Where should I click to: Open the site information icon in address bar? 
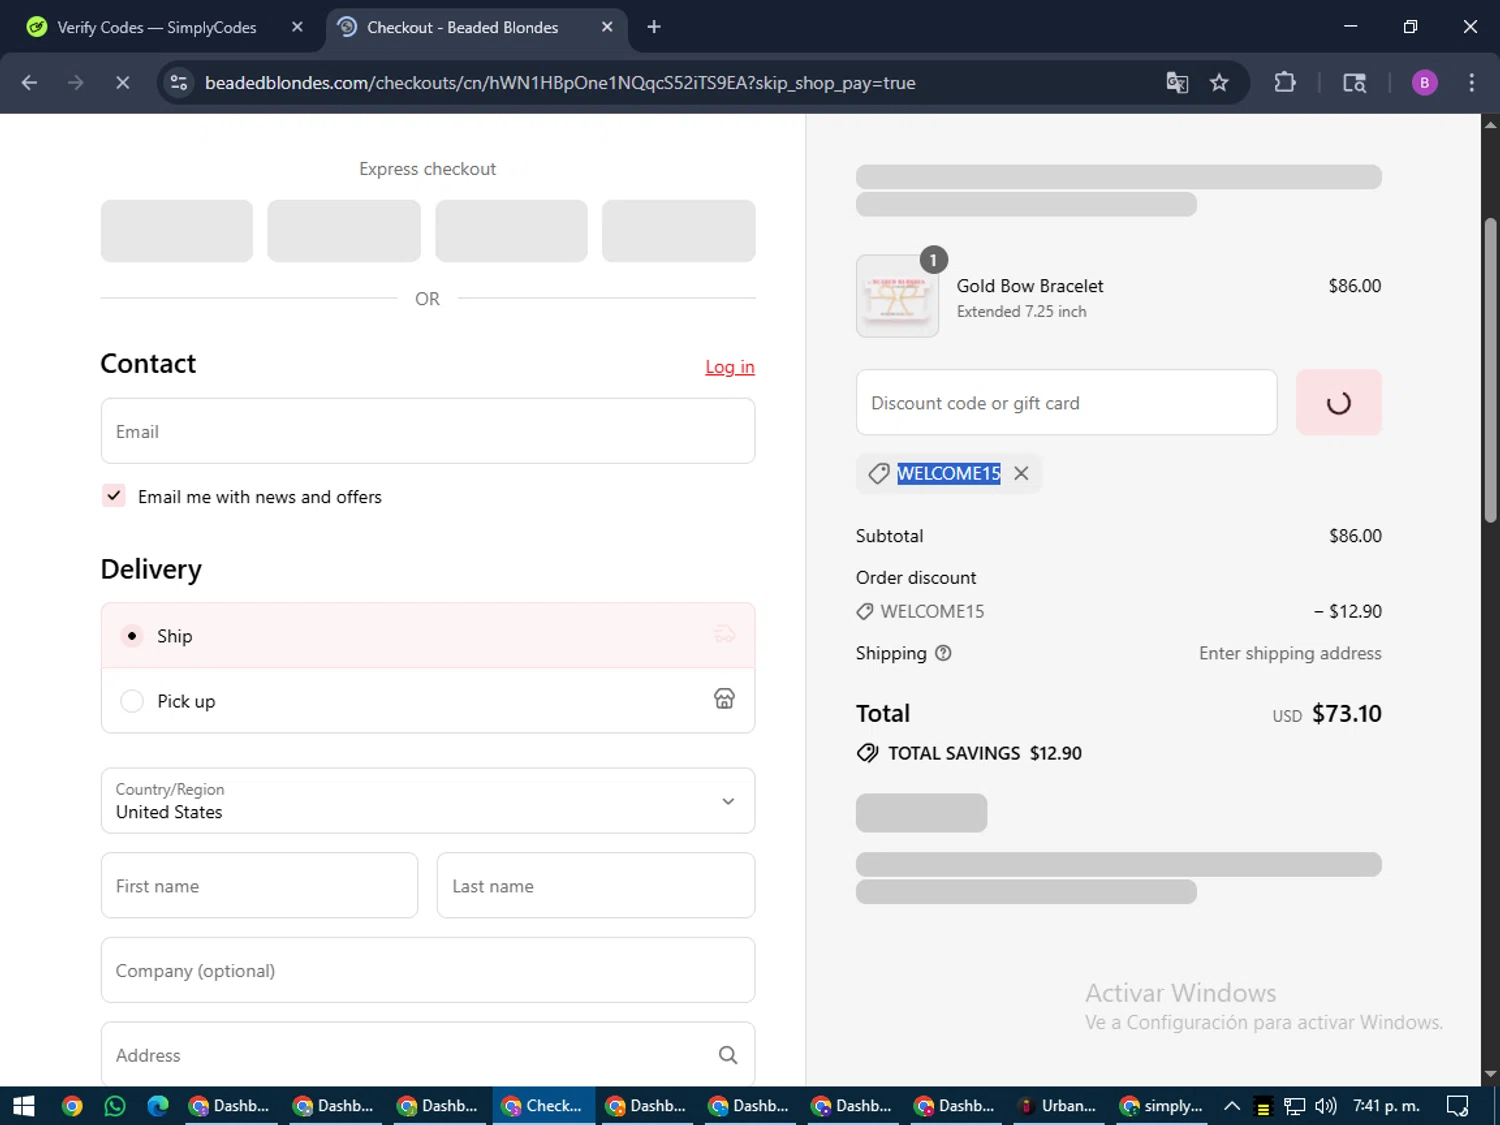click(179, 83)
